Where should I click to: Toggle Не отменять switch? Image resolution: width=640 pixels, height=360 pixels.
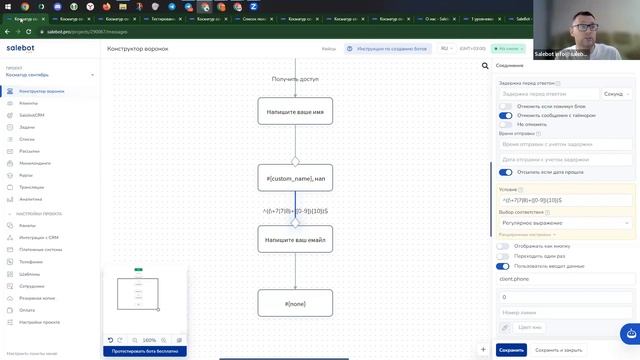coord(505,124)
